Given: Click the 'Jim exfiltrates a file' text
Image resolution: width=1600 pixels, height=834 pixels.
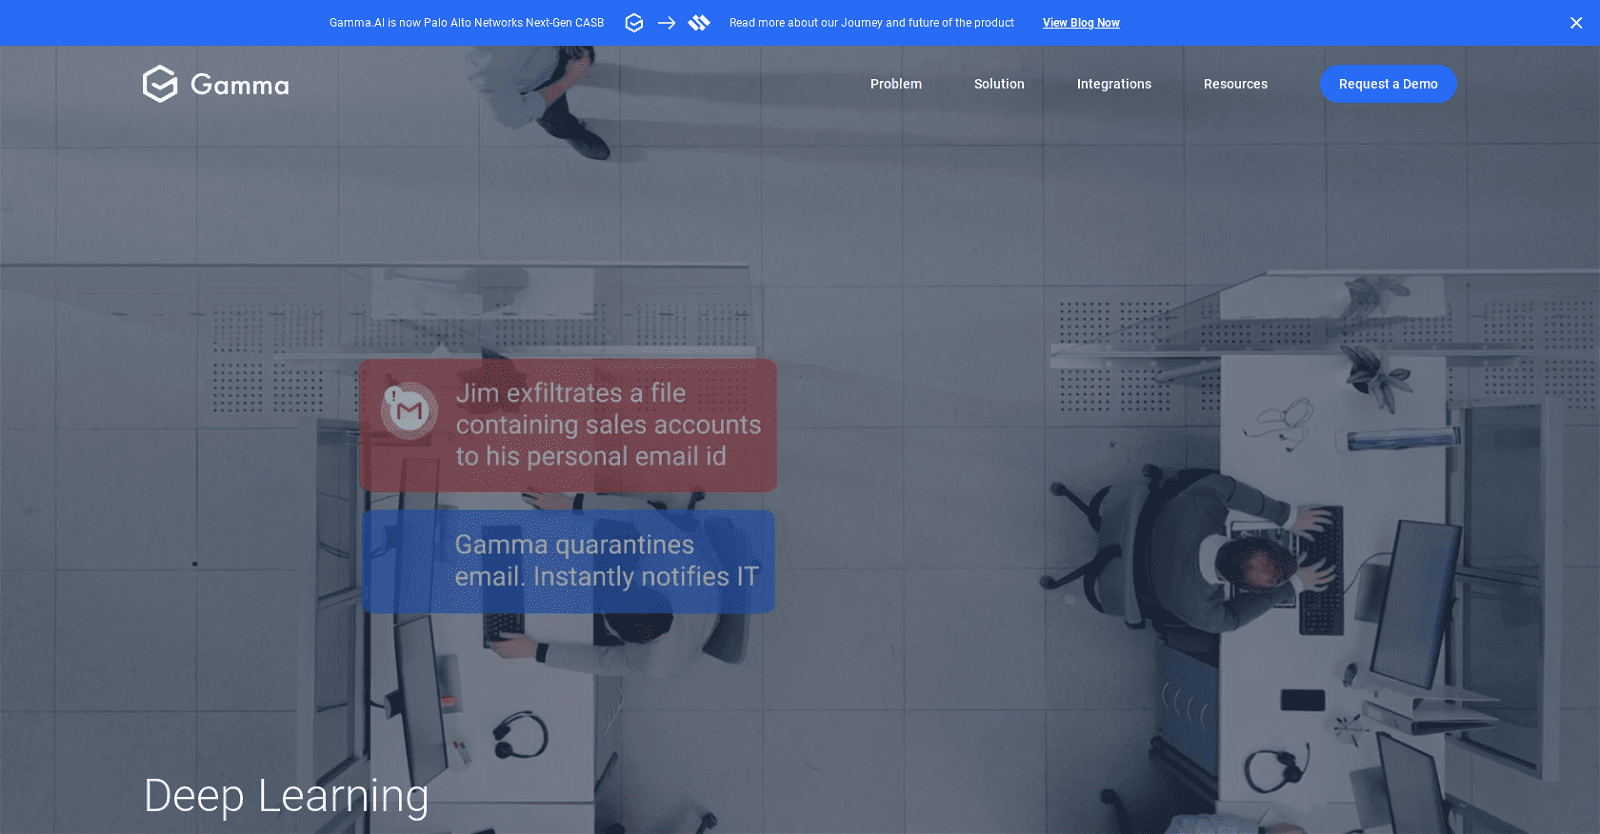Looking at the screenshot, I should (608, 425).
